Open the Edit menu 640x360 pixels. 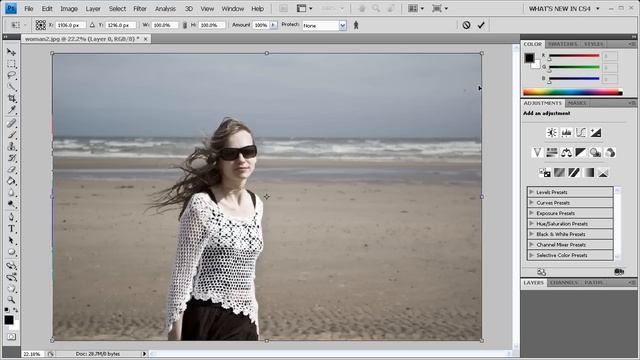coord(47,9)
